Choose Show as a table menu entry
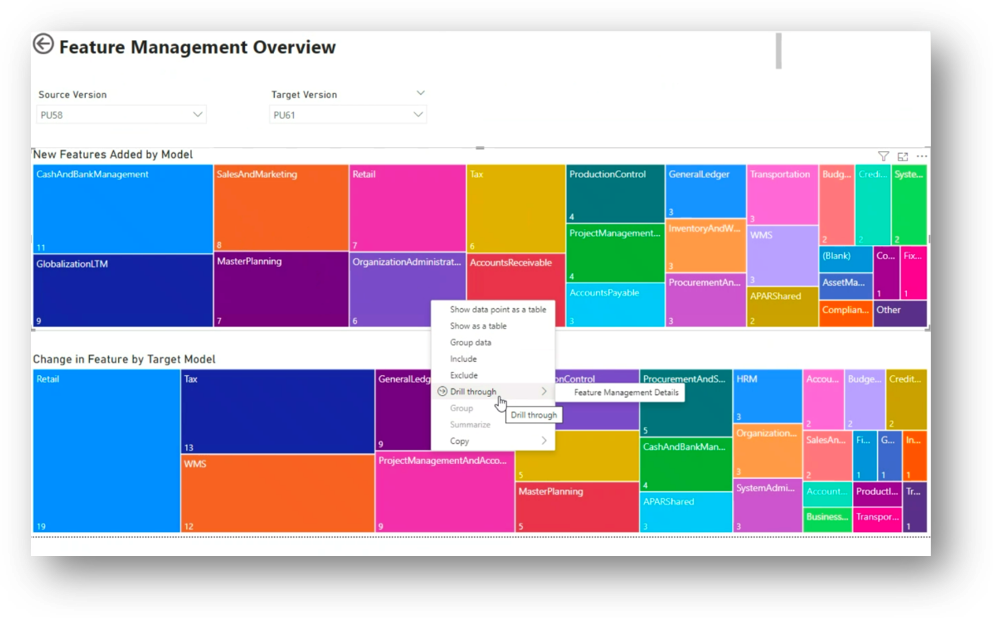 [478, 326]
